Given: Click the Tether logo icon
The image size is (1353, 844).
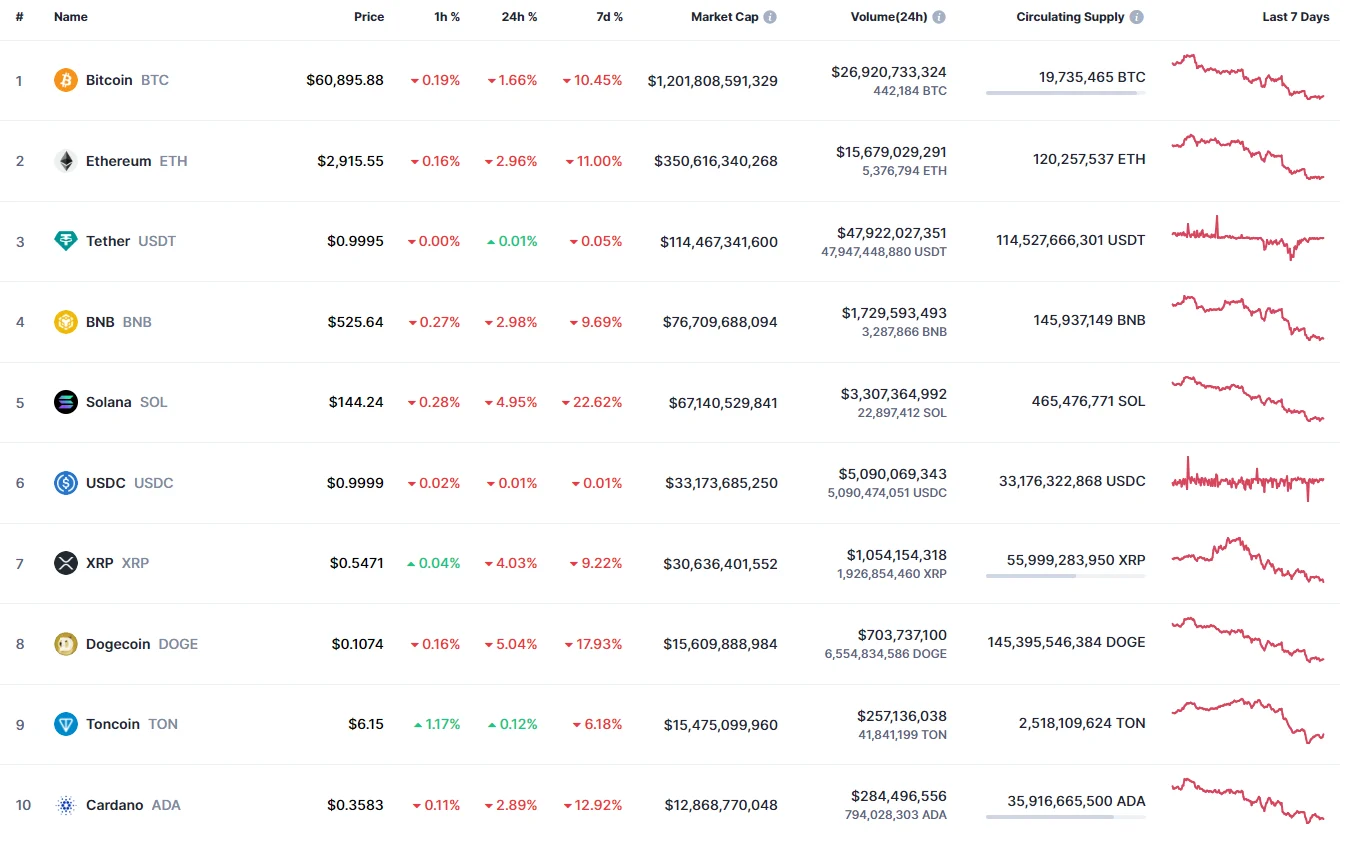Looking at the screenshot, I should coord(65,241).
